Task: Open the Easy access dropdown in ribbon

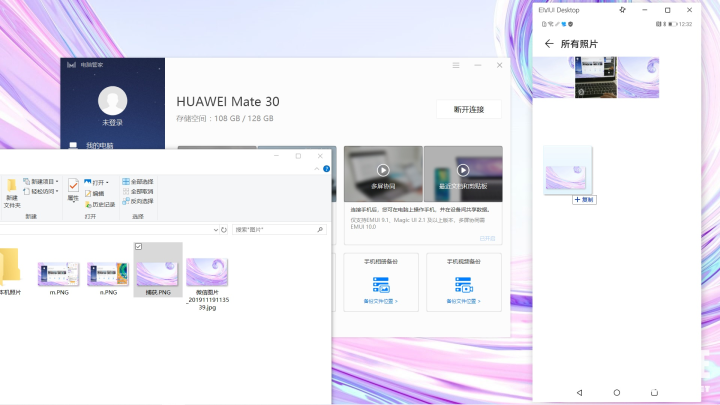Action: (x=41, y=191)
